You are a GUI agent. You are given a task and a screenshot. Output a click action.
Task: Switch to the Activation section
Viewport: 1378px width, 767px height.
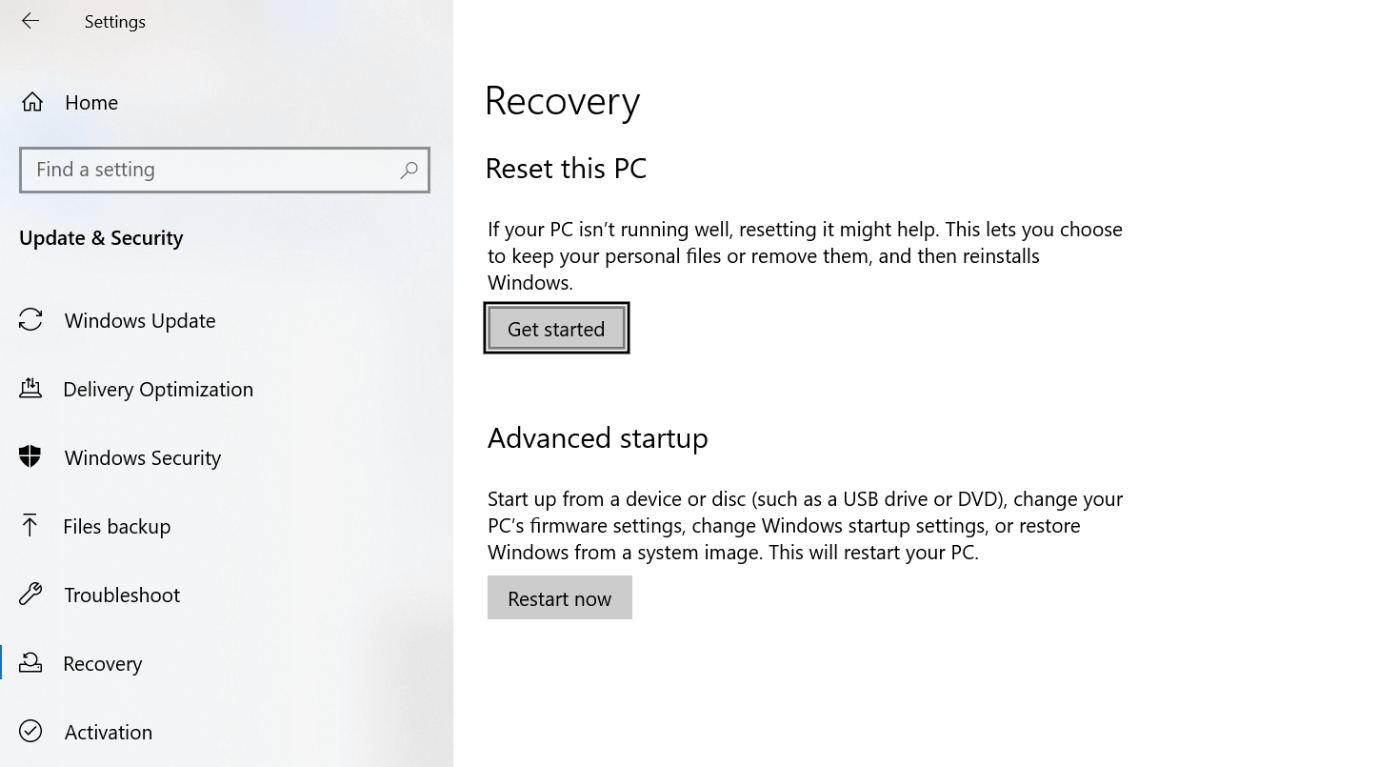coord(107,731)
